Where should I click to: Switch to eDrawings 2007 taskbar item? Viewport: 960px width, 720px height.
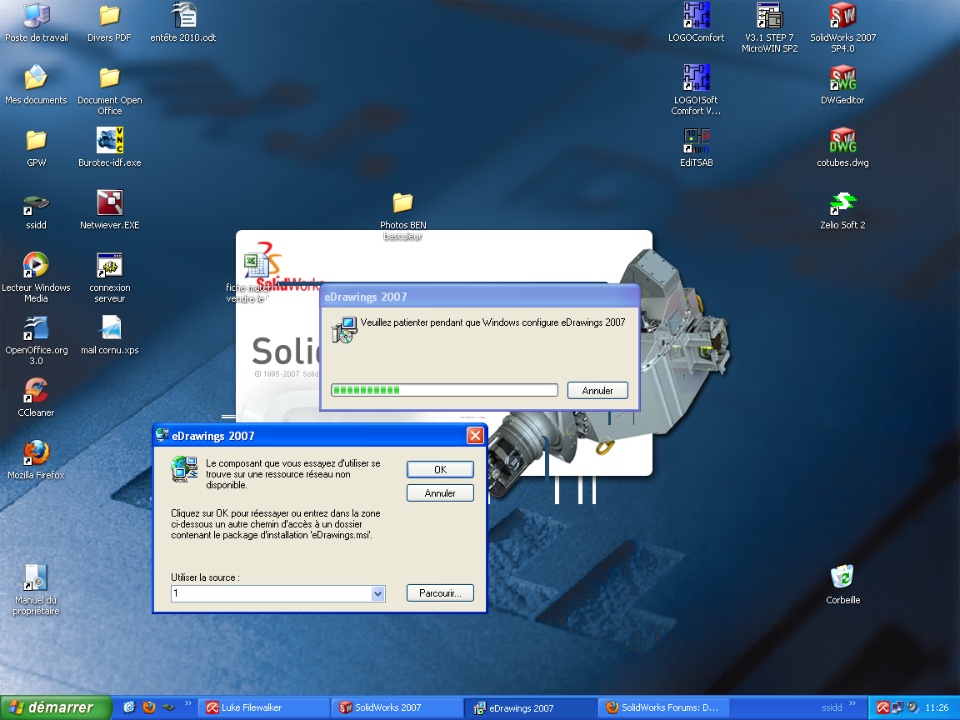point(530,708)
